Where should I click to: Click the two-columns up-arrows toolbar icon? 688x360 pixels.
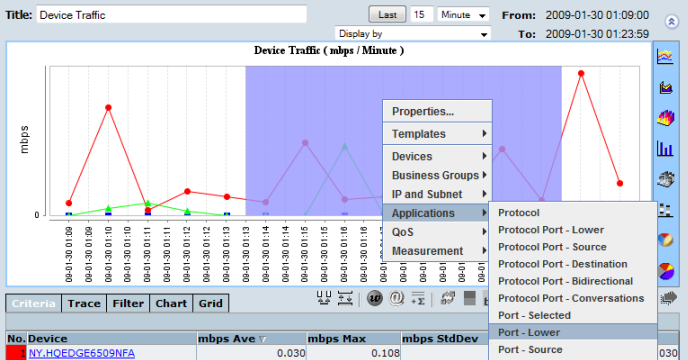pos(324,298)
